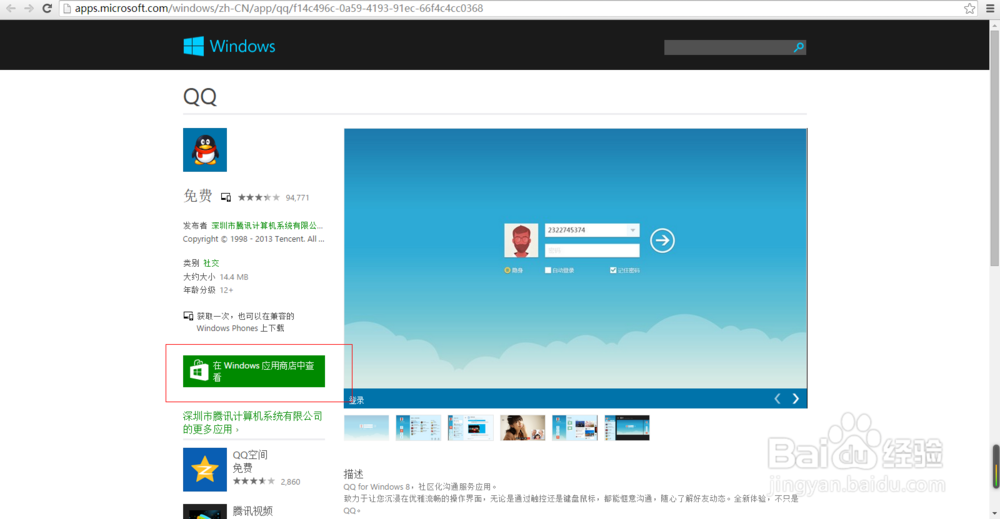Open account dropdown showing 2322745374
The width and height of the screenshot is (1000, 519).
click(x=633, y=230)
